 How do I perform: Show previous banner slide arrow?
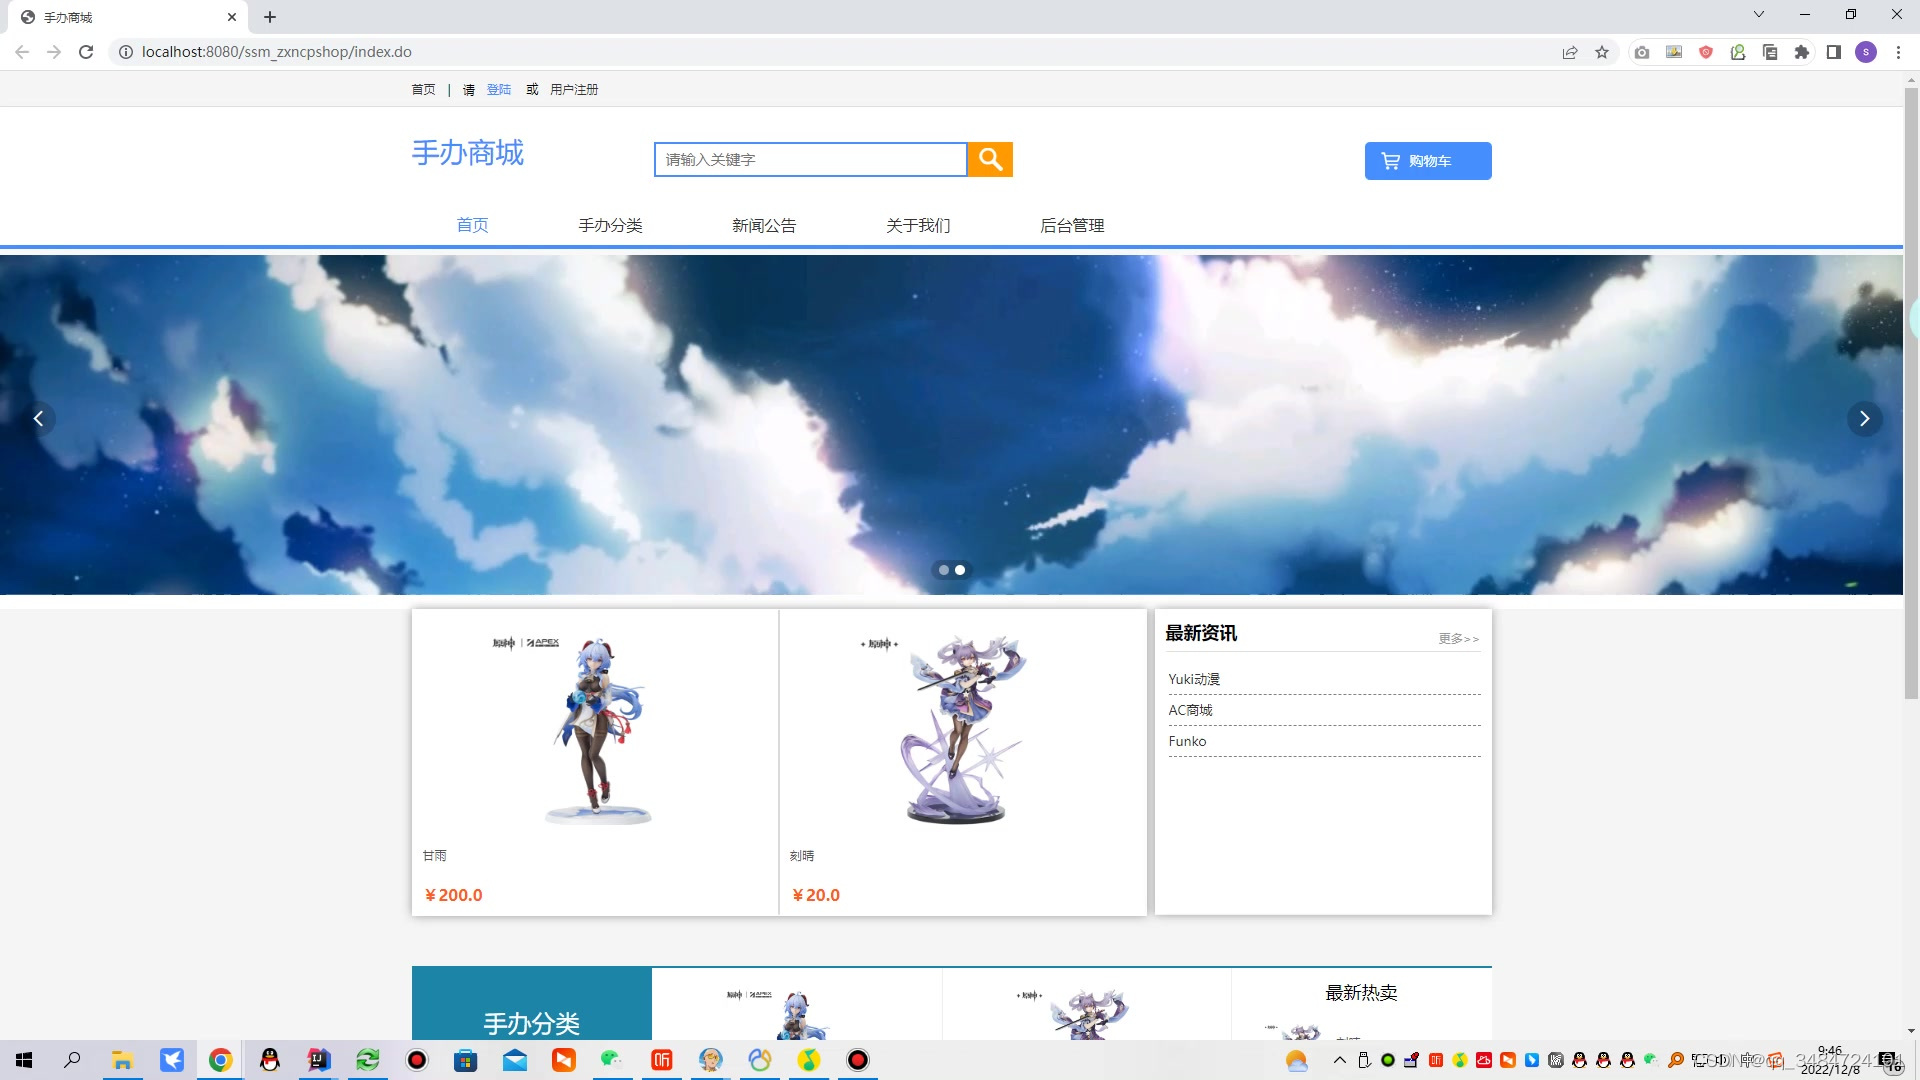coord(38,419)
